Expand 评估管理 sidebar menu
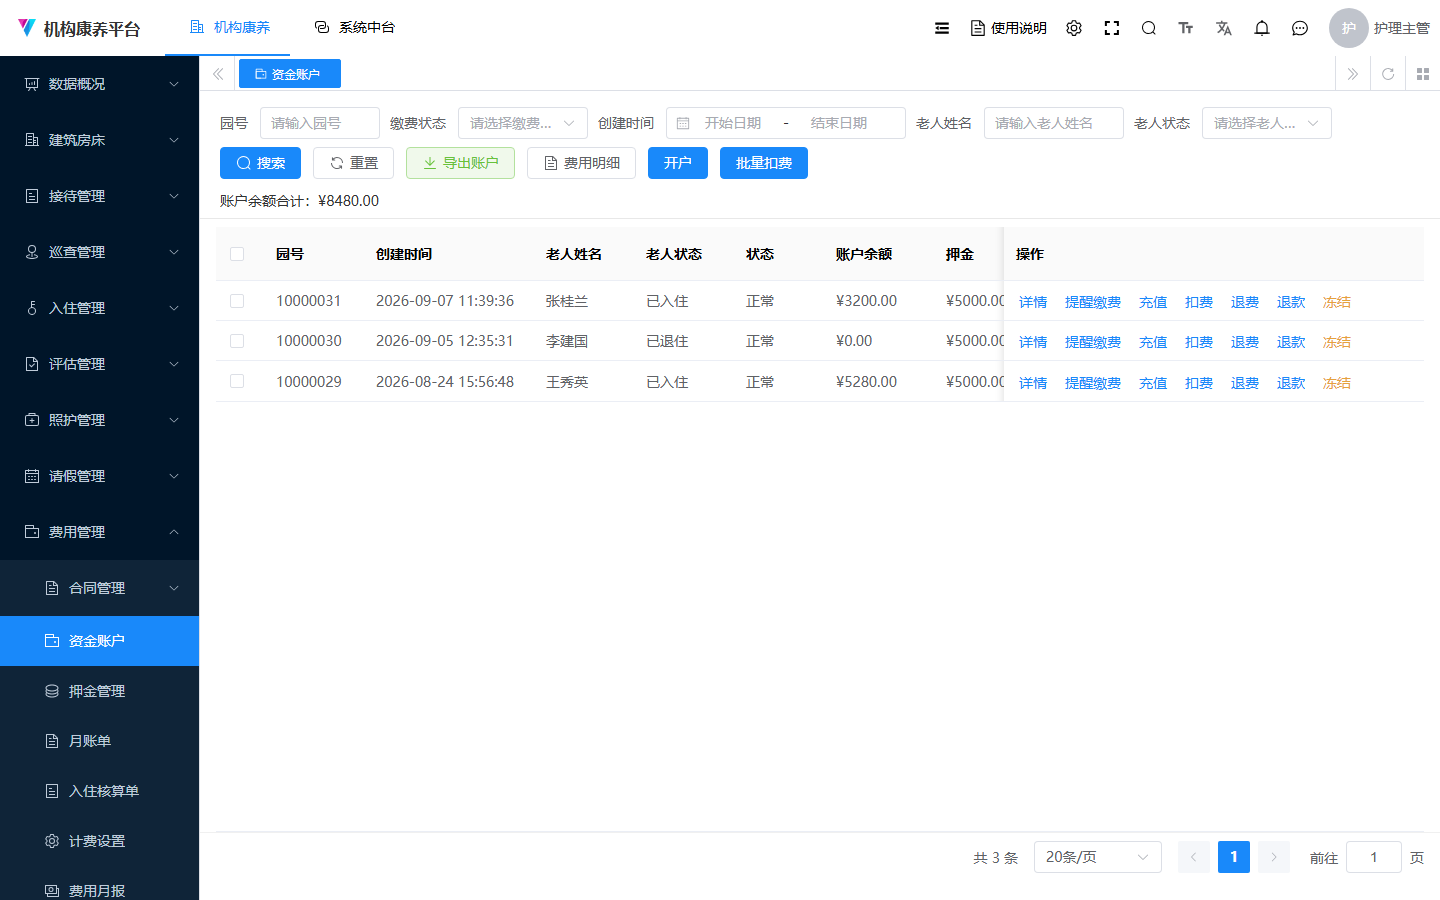 pyautogui.click(x=99, y=364)
